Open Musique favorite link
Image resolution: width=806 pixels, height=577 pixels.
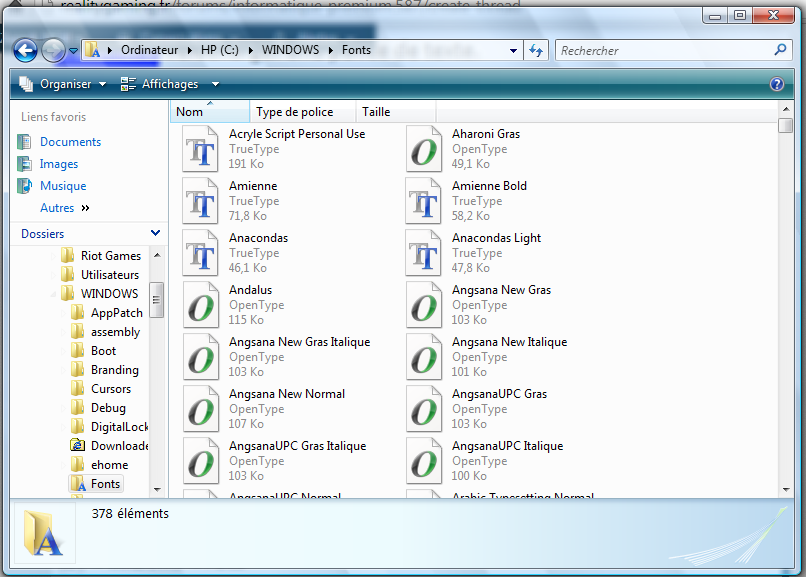[63, 186]
